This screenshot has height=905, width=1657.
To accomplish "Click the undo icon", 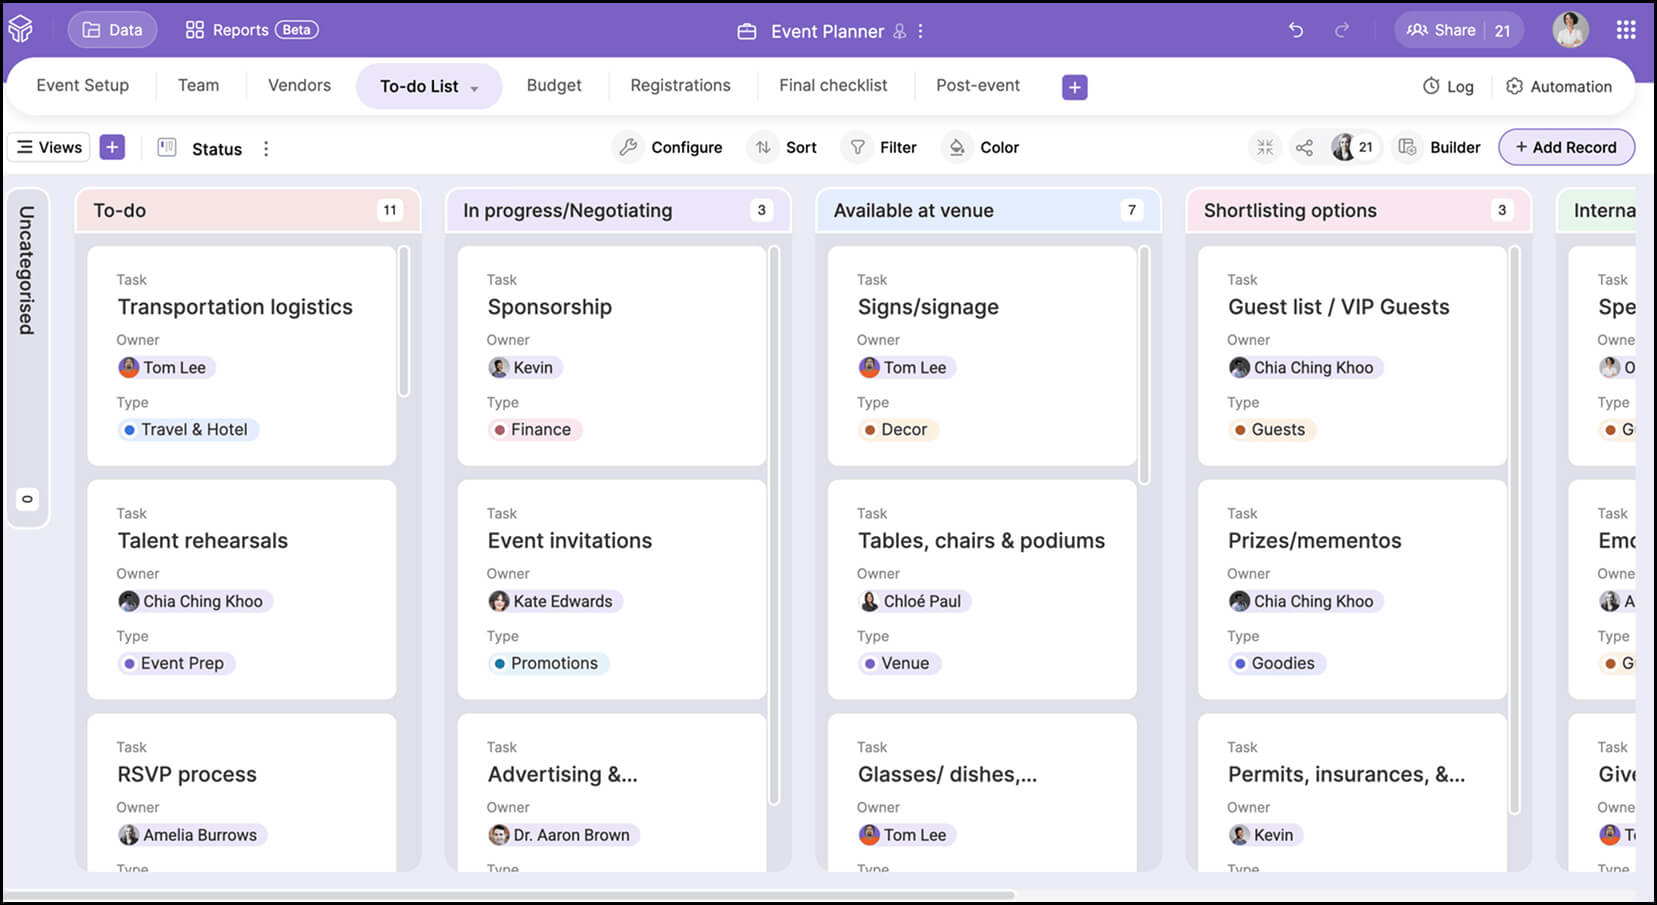I will [x=1295, y=31].
